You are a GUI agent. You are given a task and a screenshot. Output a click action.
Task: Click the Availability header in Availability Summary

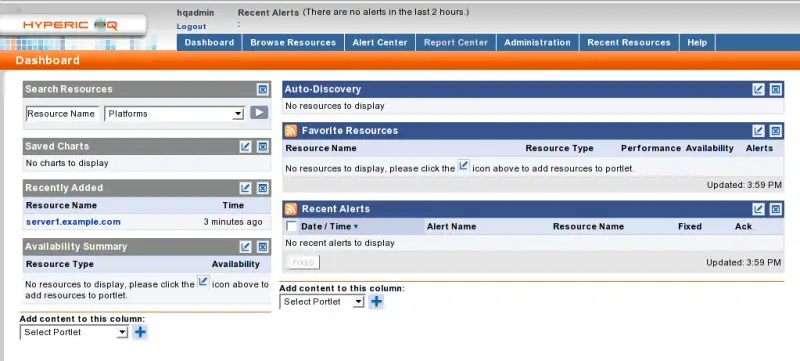[x=236, y=264]
